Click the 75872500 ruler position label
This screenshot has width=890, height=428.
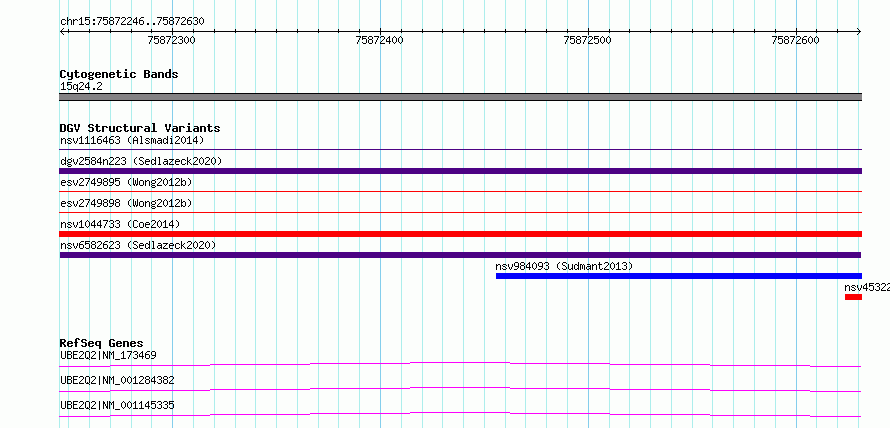tap(588, 40)
